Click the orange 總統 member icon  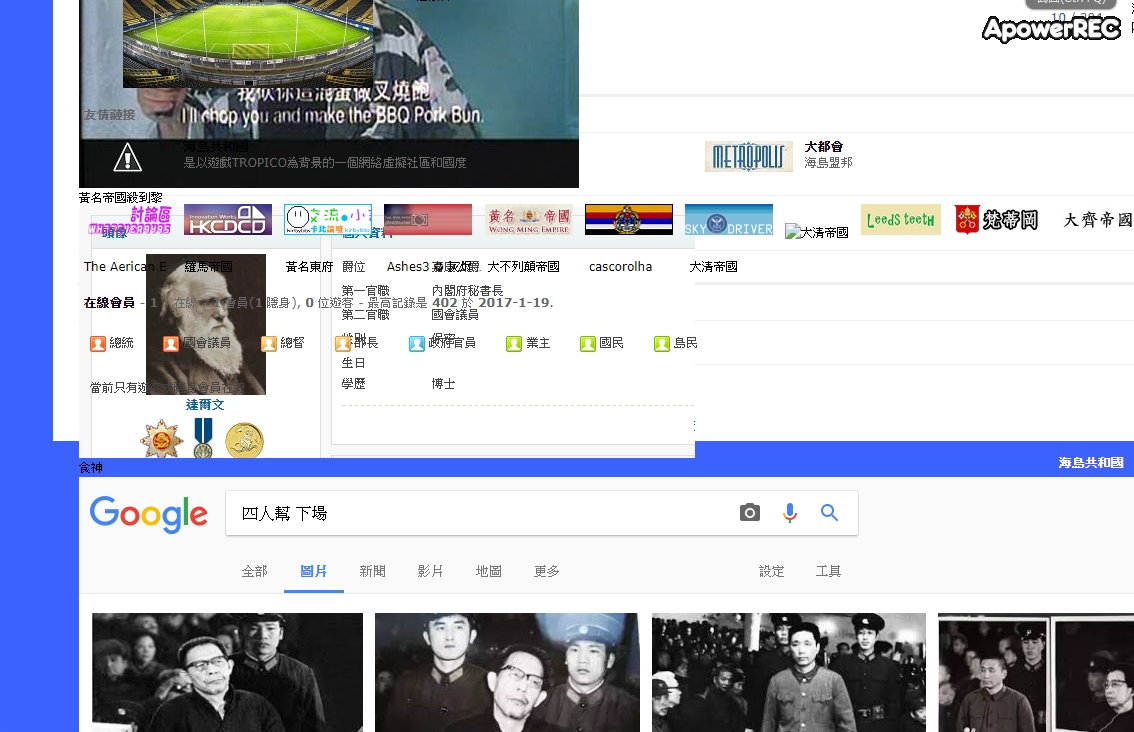[x=98, y=344]
